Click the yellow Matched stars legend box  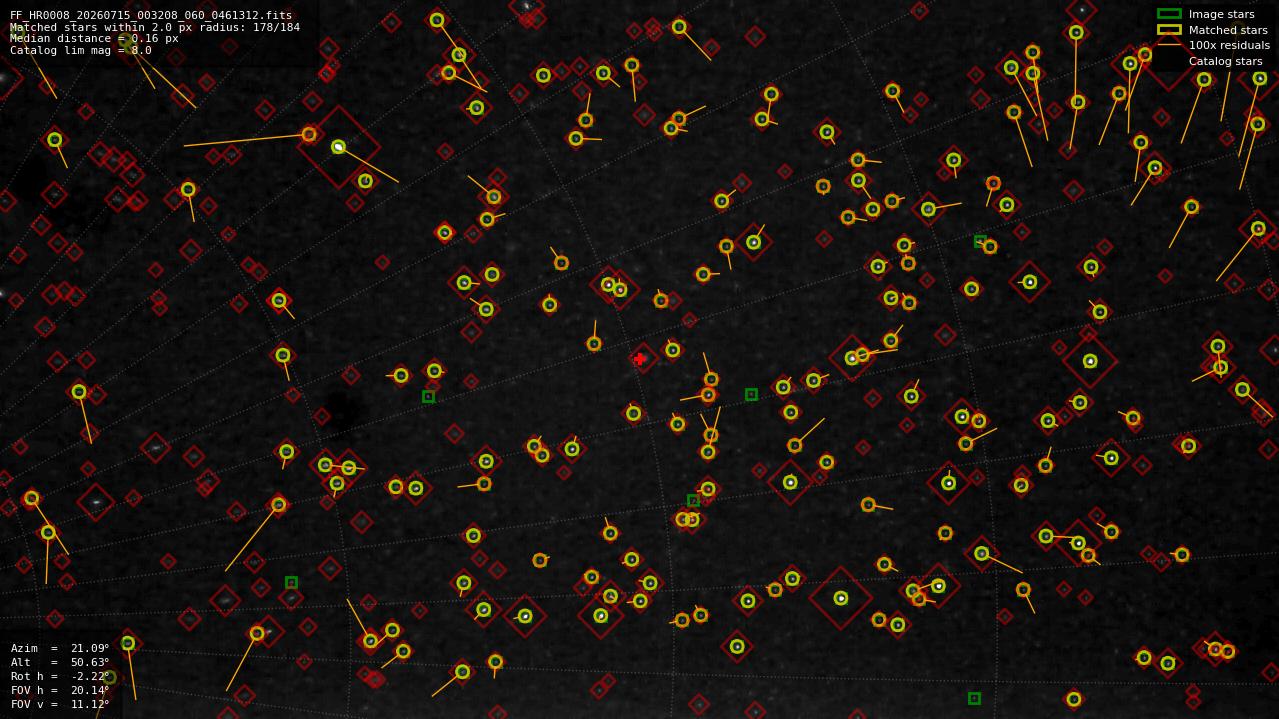pos(1169,30)
